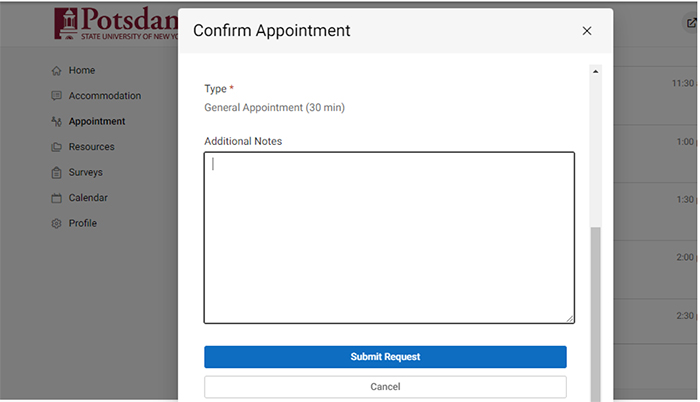Submit the appointment request
The height and width of the screenshot is (402, 700).
coord(385,357)
